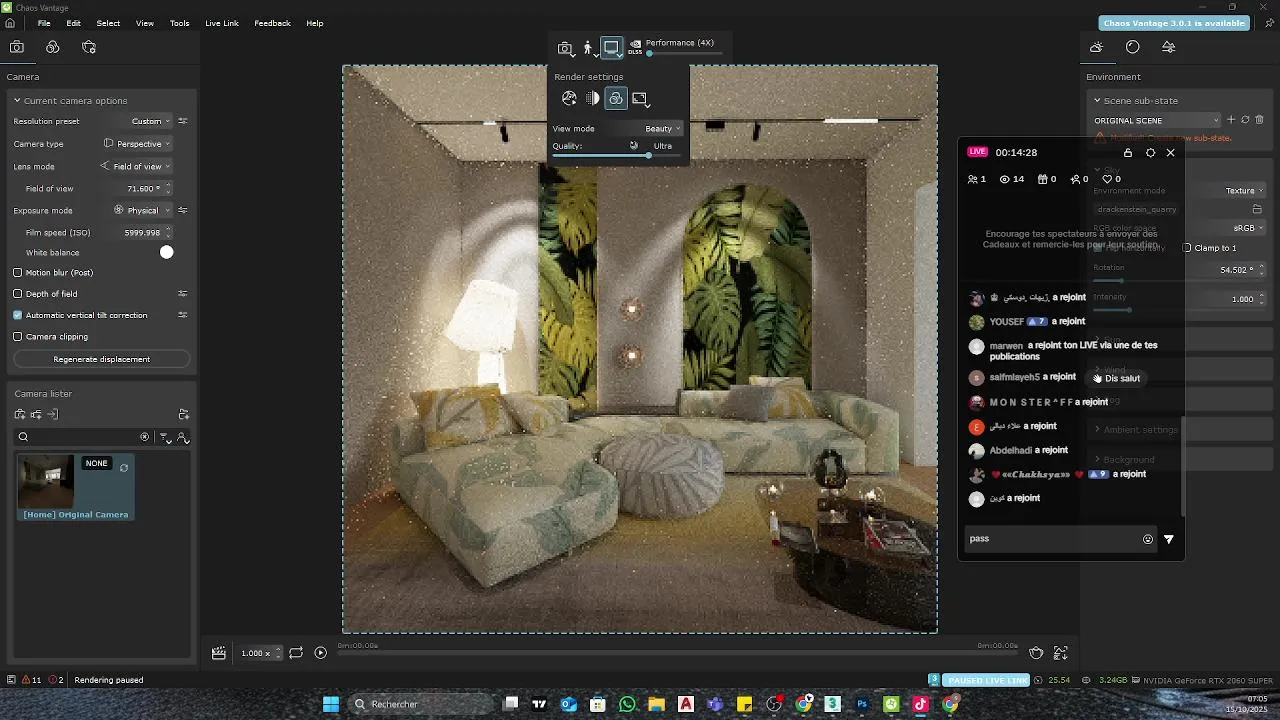Toggle the loop playback icon

(296, 653)
